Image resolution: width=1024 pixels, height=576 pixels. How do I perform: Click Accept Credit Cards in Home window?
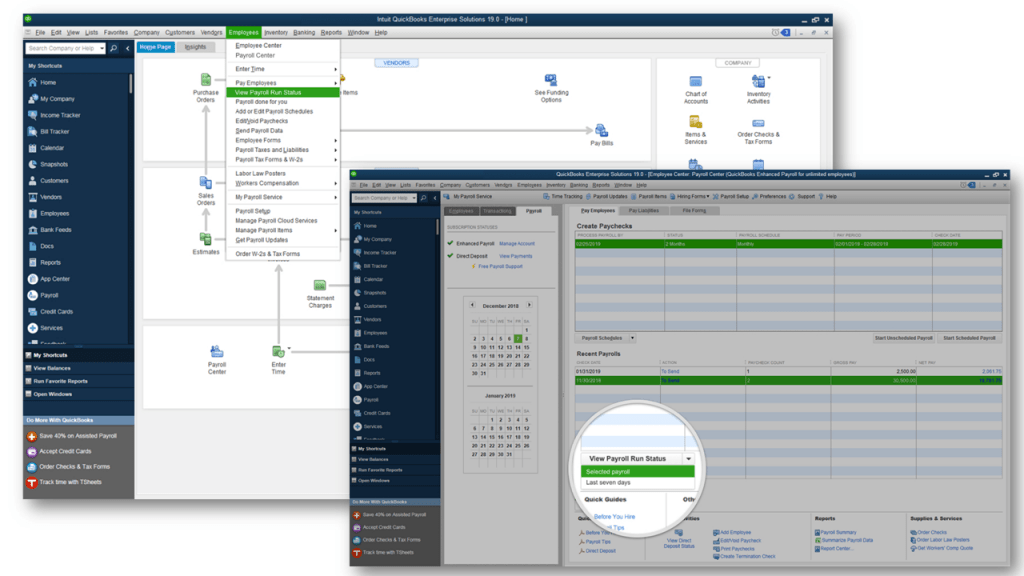[x=65, y=451]
